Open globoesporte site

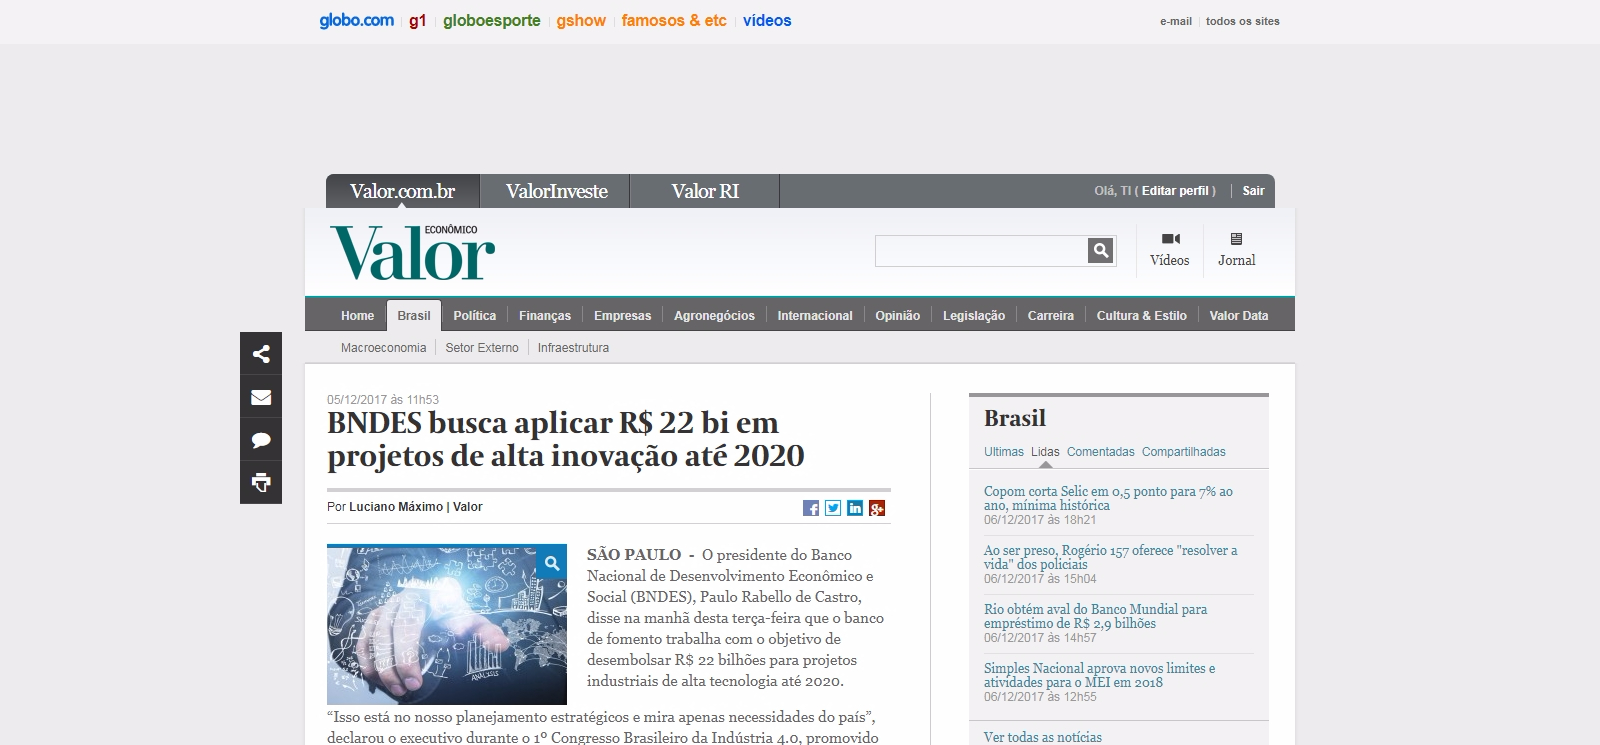coord(492,20)
